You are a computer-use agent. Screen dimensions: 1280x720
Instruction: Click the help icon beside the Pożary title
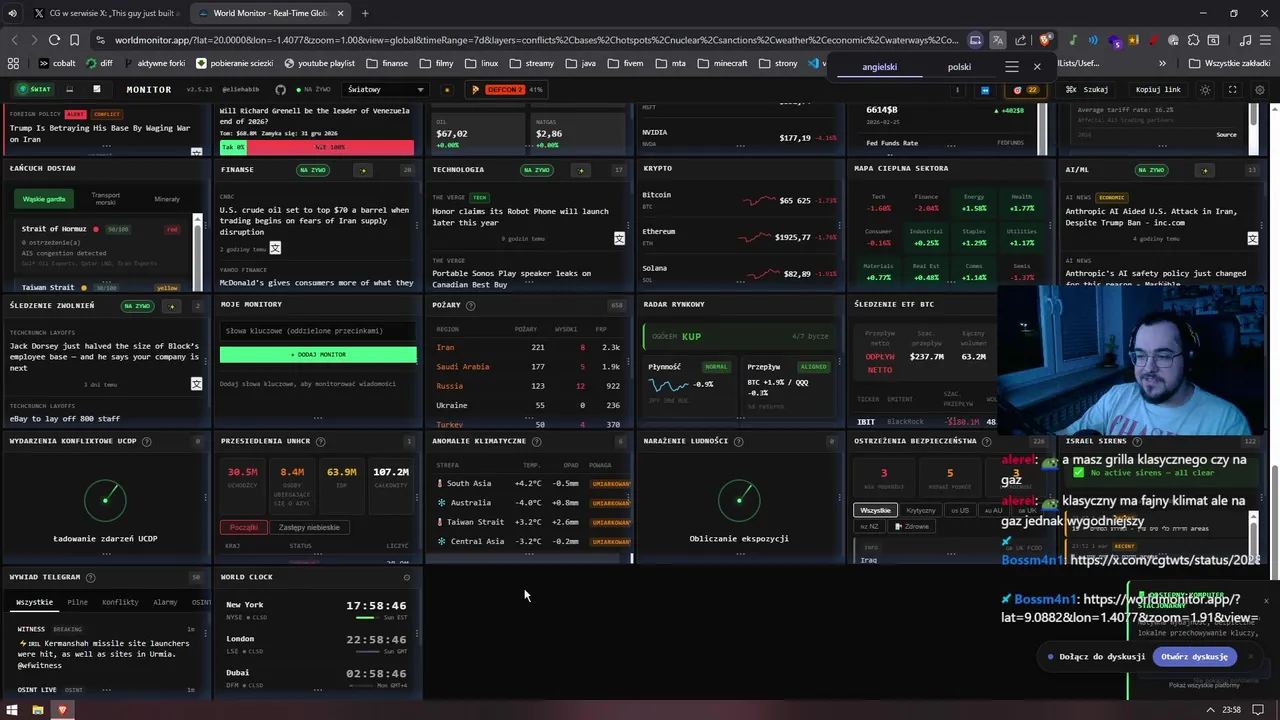tap(470, 305)
